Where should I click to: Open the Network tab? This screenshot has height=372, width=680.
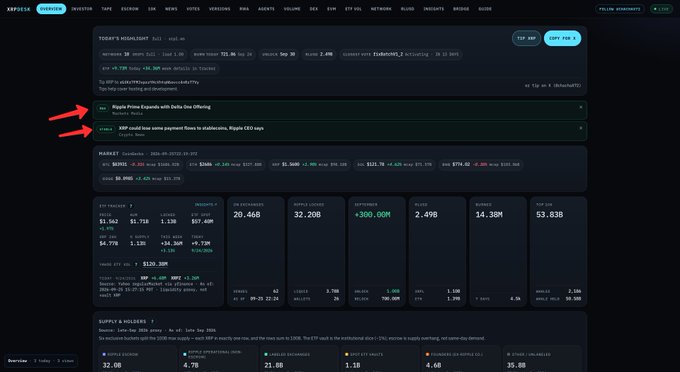[381, 9]
